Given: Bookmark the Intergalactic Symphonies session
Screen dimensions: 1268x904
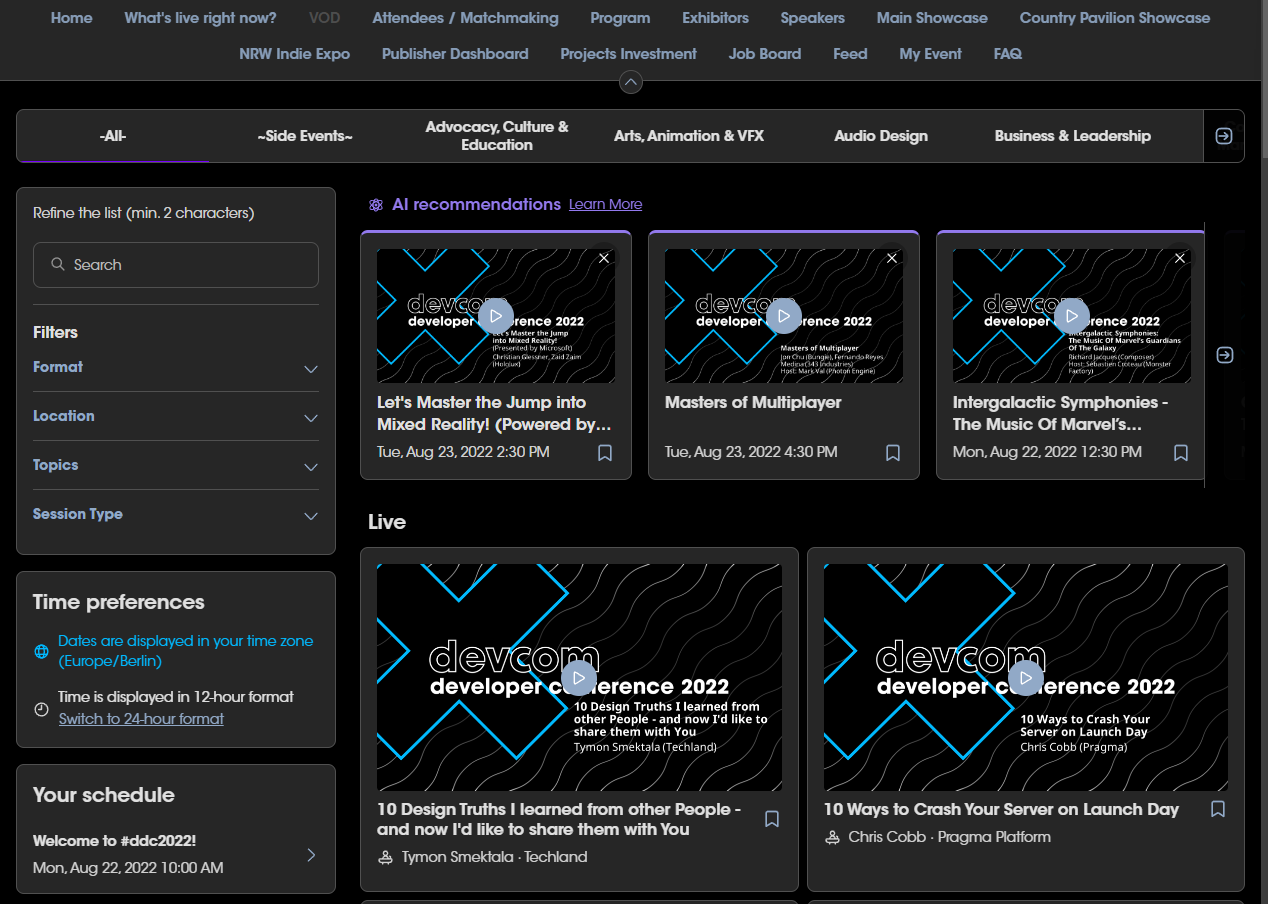Looking at the screenshot, I should point(1181,453).
